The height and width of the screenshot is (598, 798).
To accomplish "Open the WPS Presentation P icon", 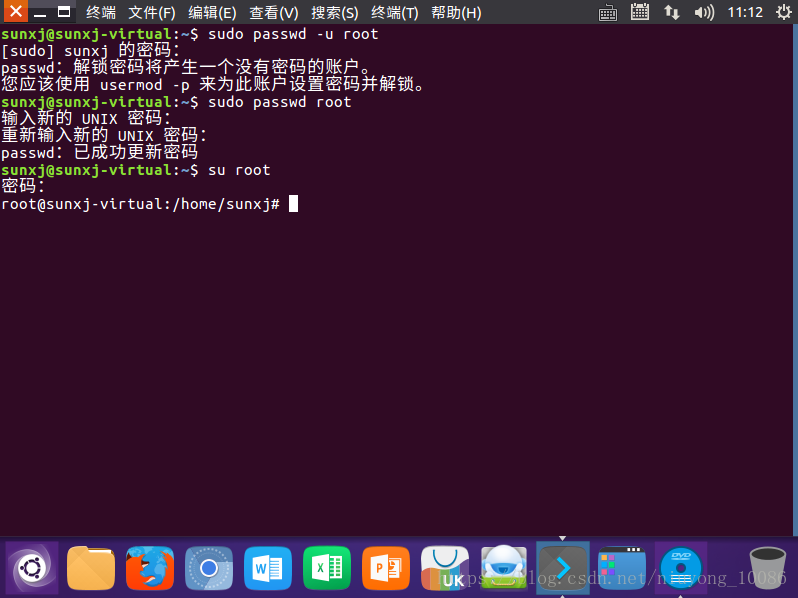I will 386,568.
